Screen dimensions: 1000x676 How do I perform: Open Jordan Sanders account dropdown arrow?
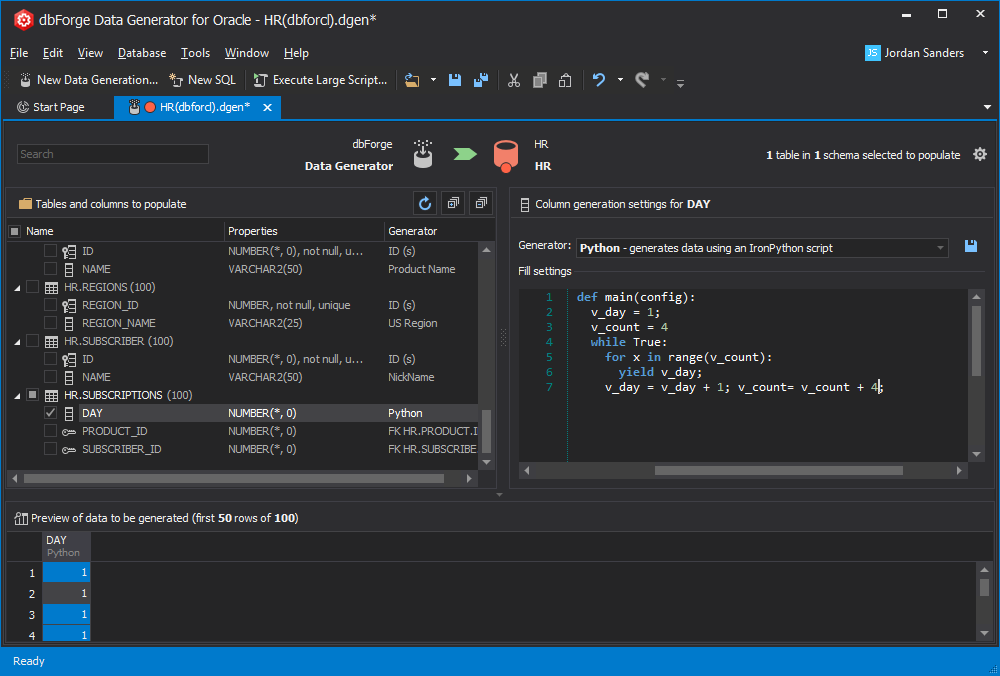985,53
